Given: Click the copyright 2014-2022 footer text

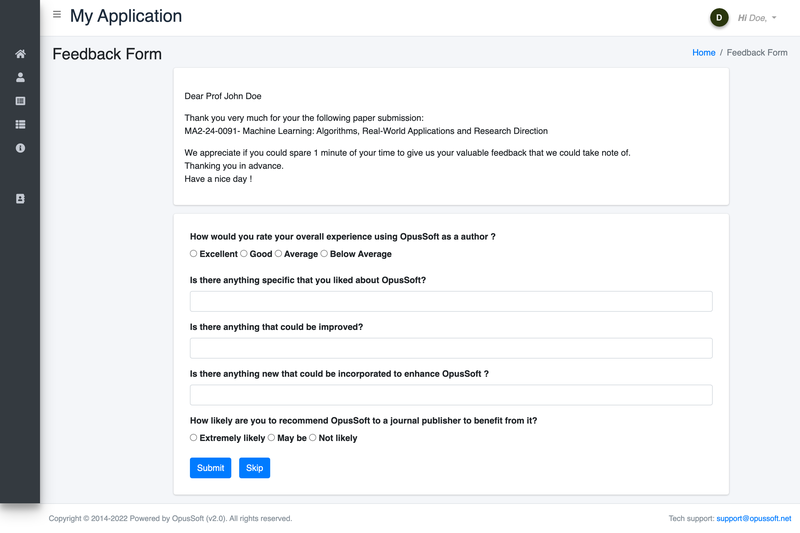Looking at the screenshot, I should [x=170, y=518].
